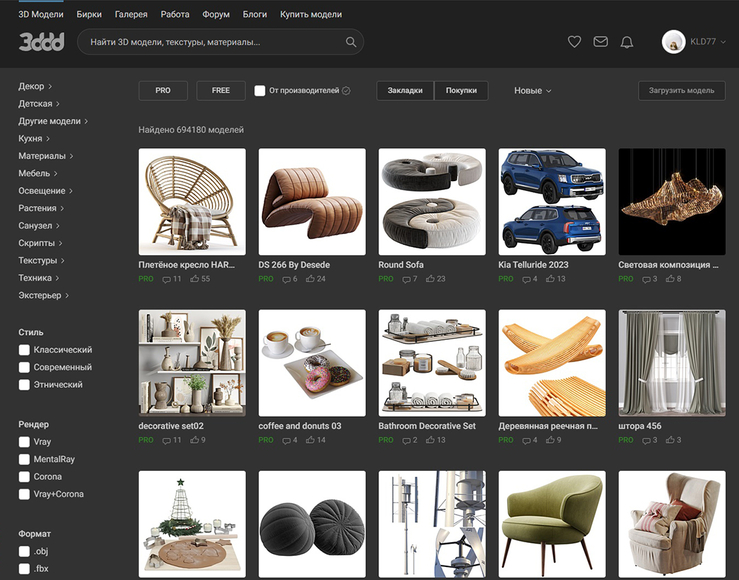Open notifications bell icon
The image size is (739, 580).
(627, 42)
